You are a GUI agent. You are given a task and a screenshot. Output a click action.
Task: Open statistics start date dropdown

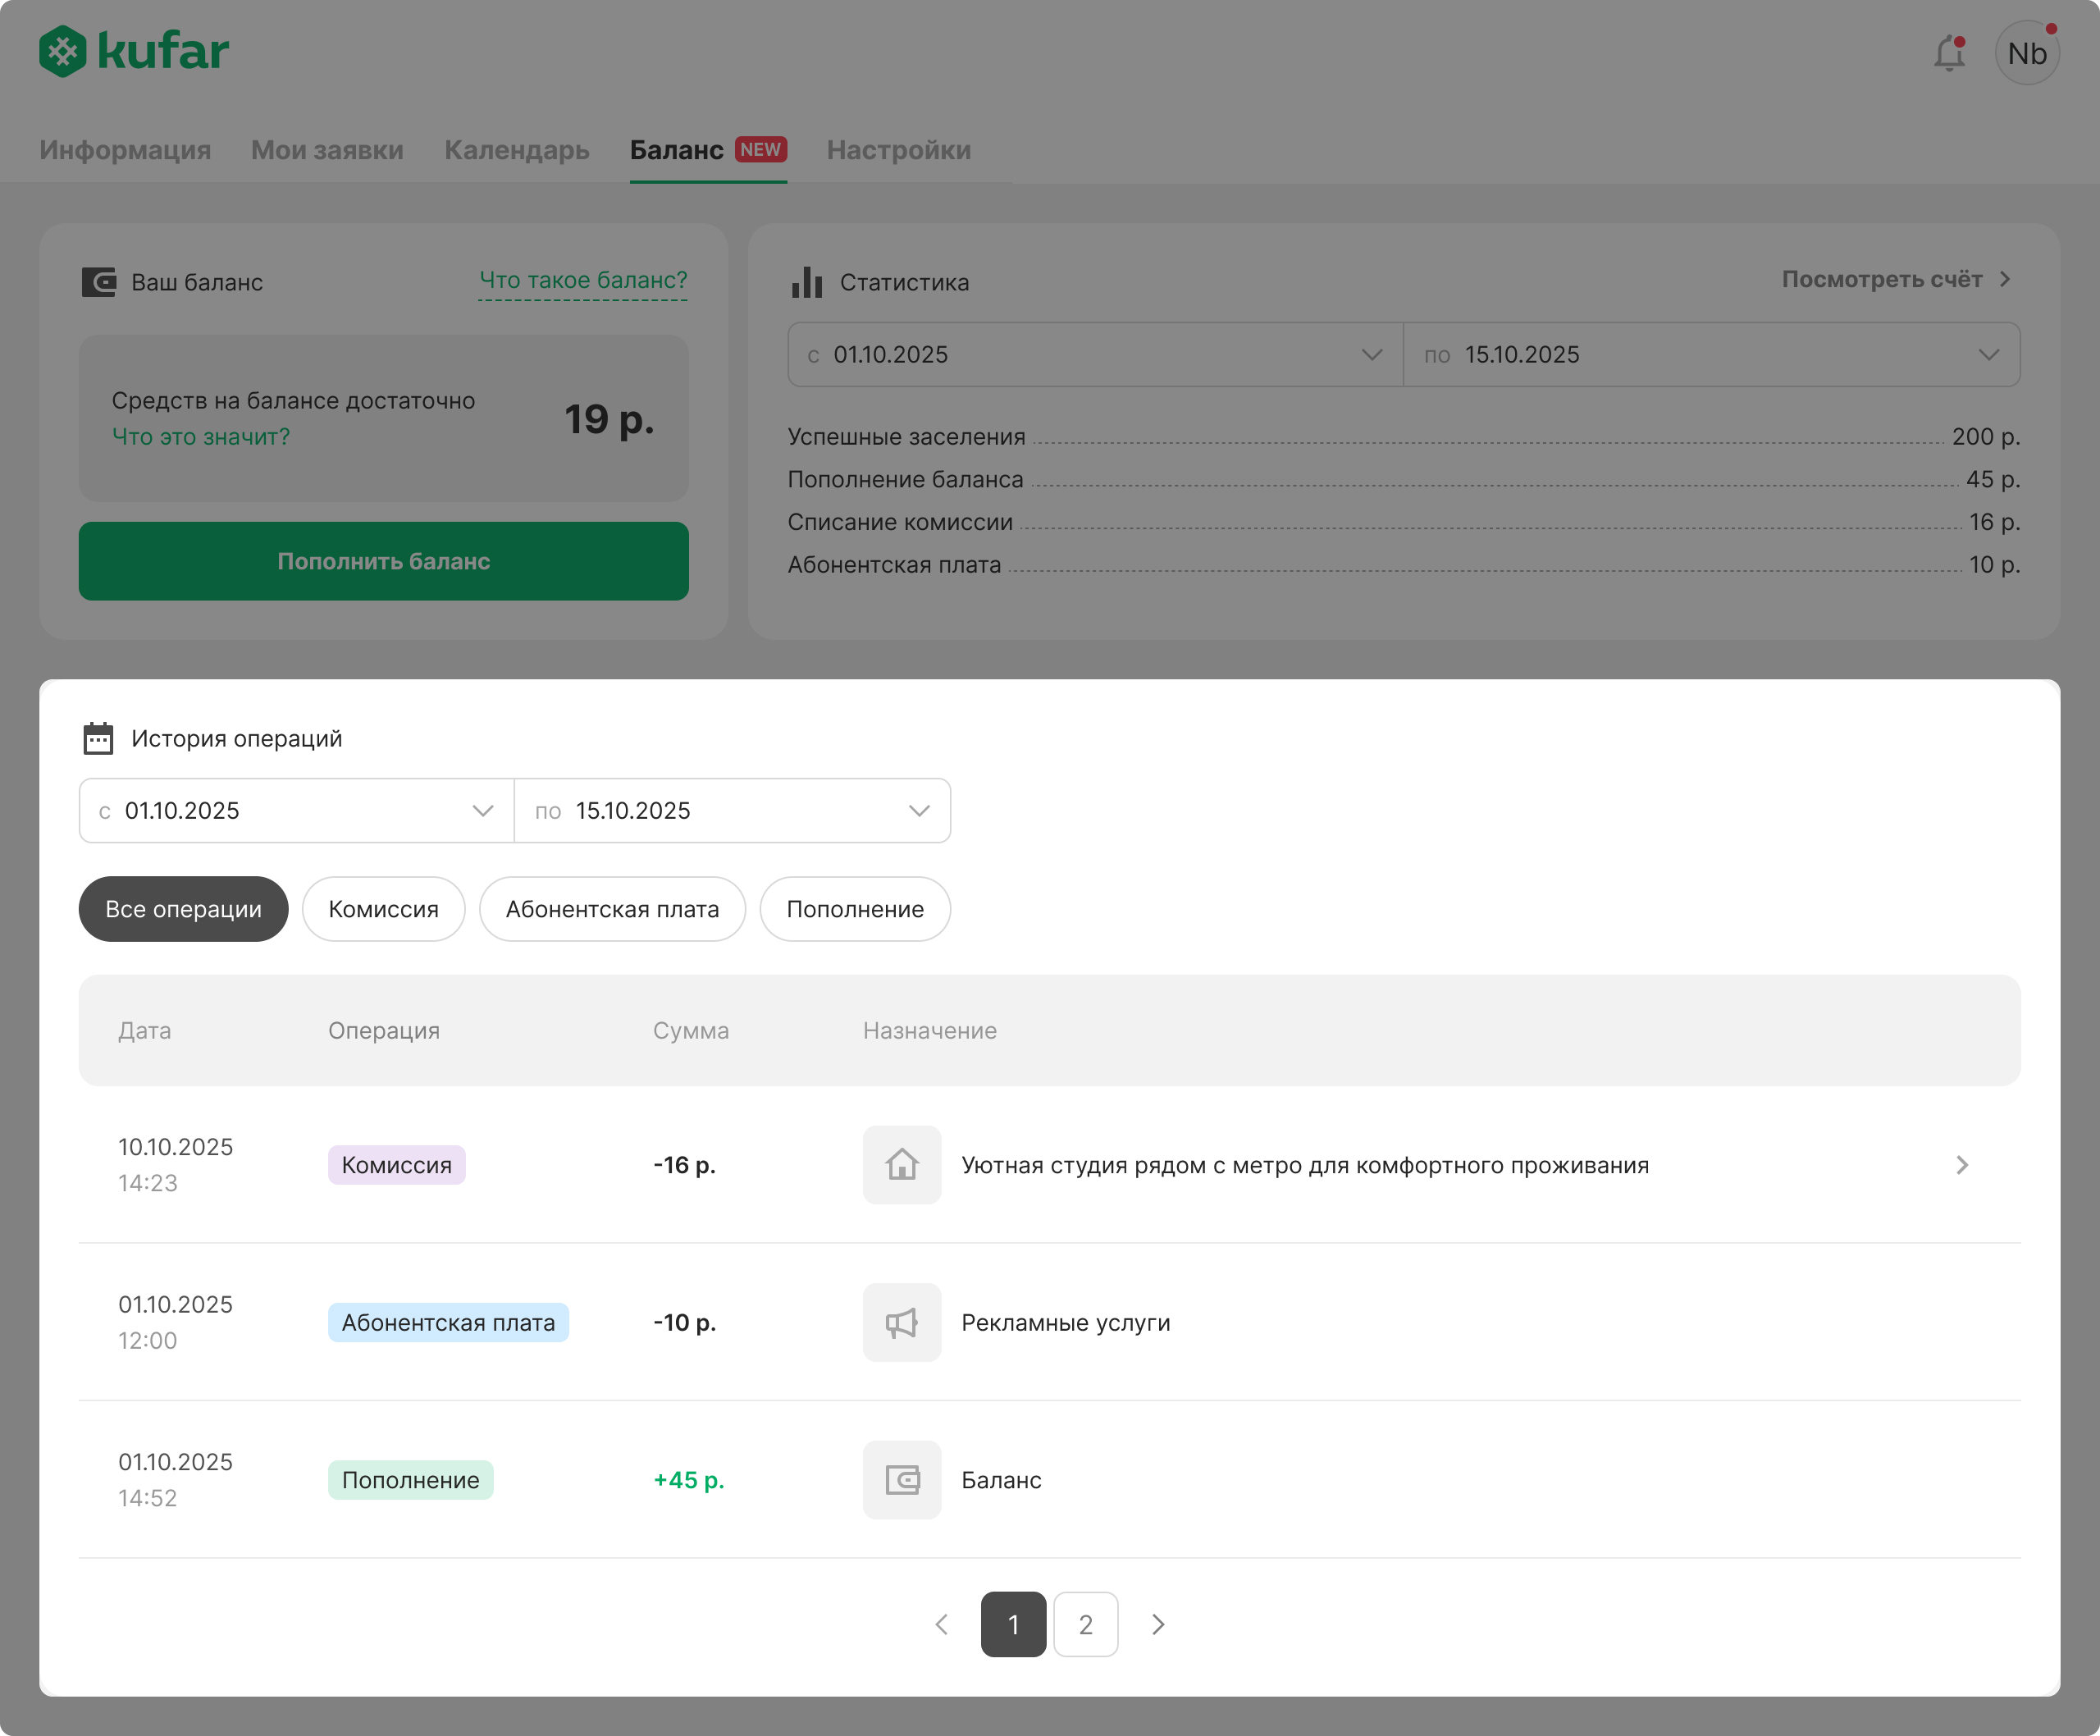[1095, 354]
